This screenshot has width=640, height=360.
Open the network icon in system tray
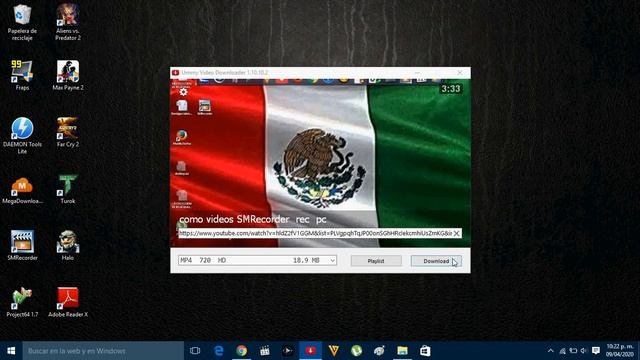tap(563, 351)
